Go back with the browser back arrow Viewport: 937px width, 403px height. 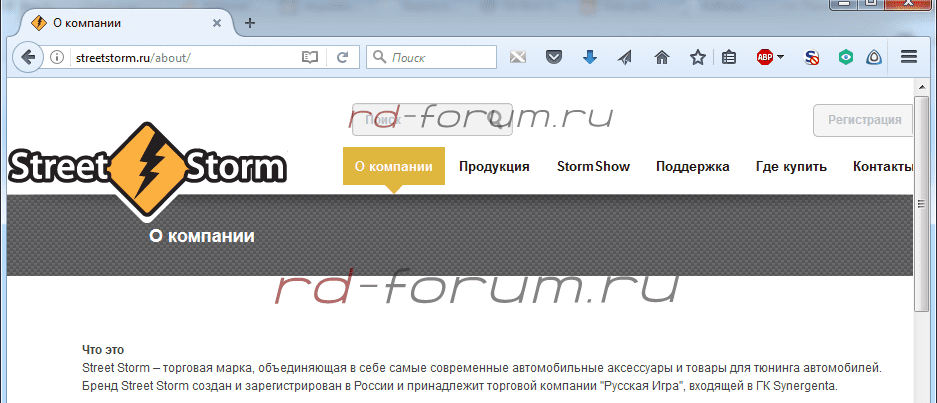(x=26, y=57)
